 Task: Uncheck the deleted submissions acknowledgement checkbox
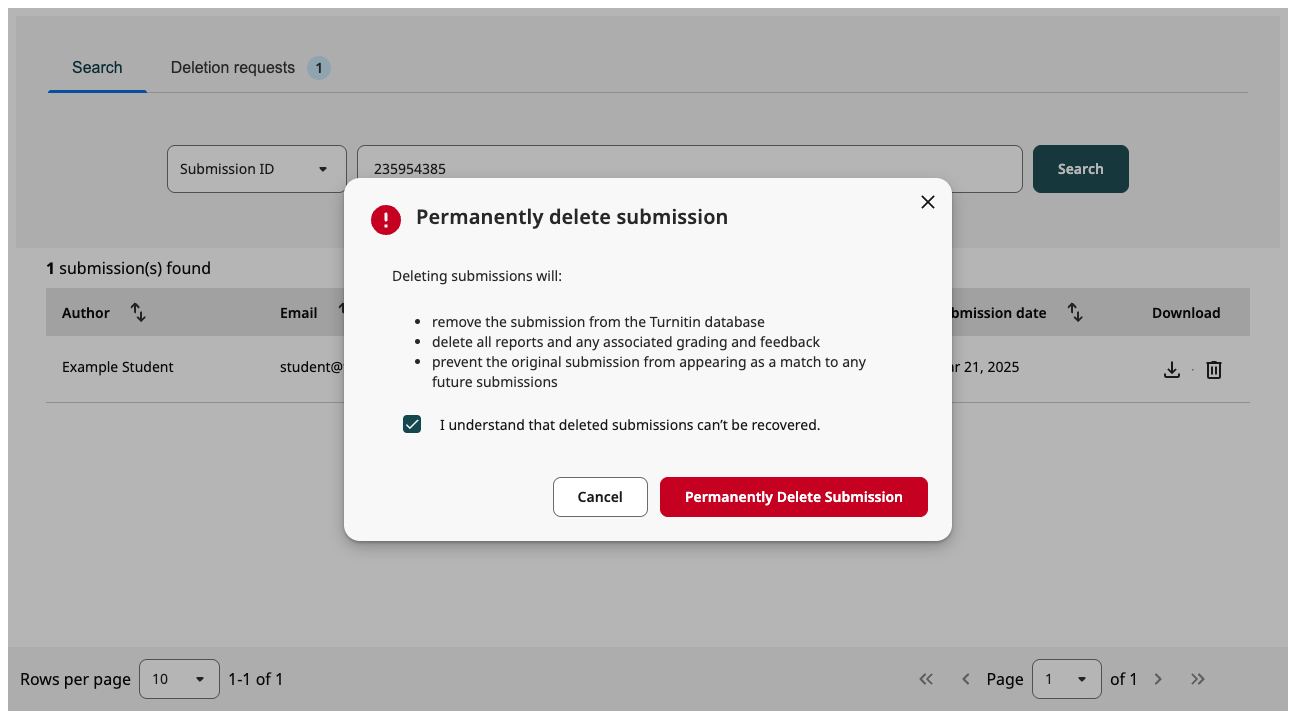pyautogui.click(x=412, y=425)
